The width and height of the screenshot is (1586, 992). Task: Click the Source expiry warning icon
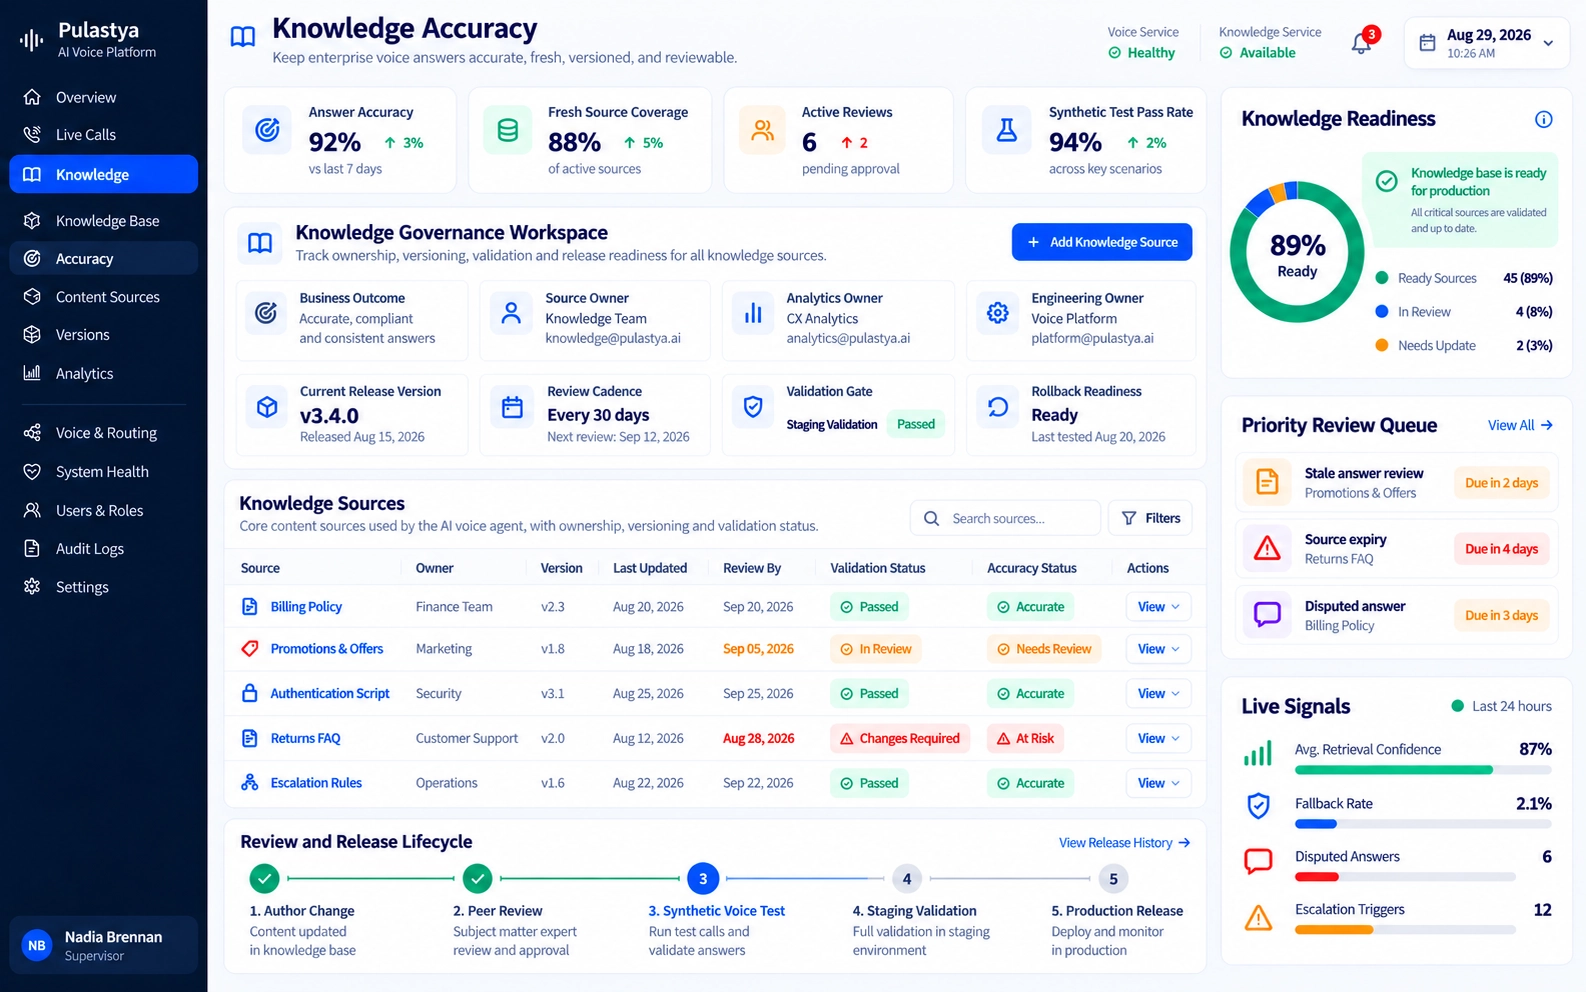point(1267,548)
